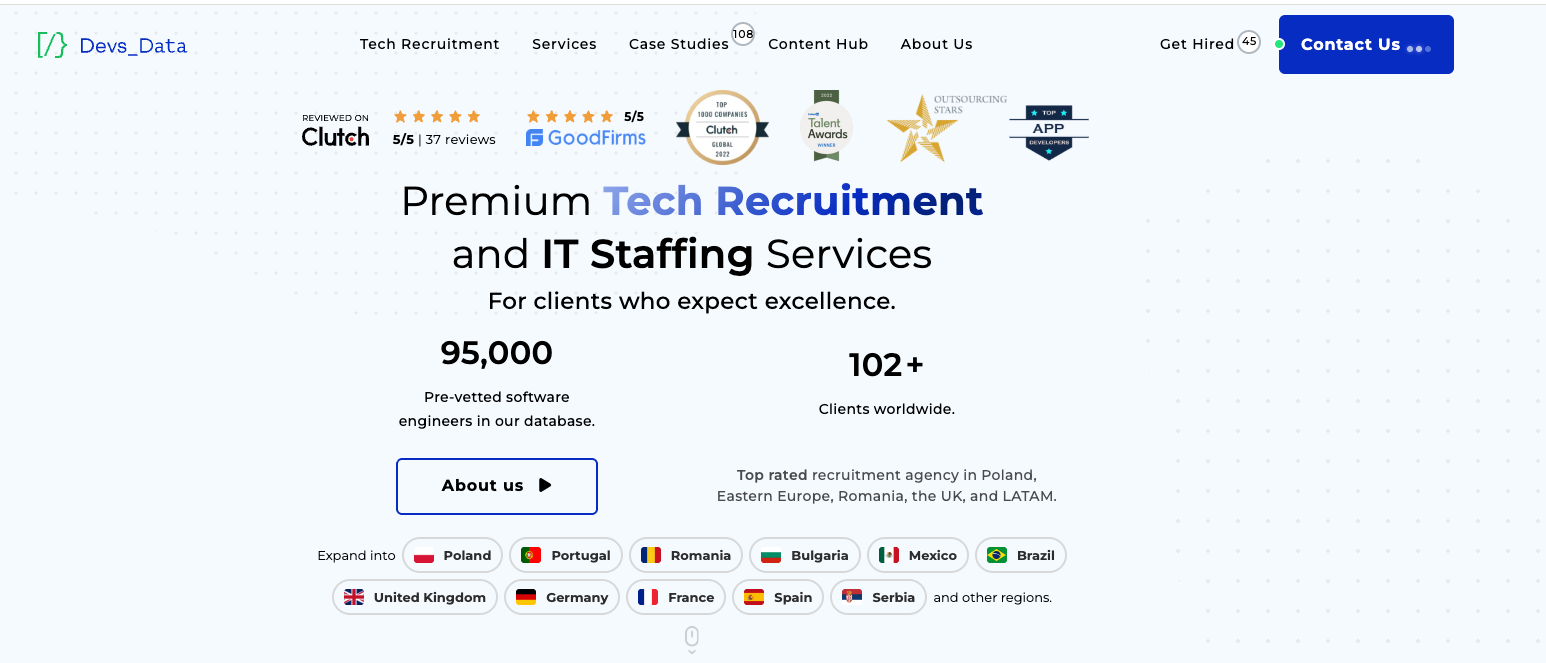Click the Contact Us button
This screenshot has height=663, width=1546.
[1366, 45]
